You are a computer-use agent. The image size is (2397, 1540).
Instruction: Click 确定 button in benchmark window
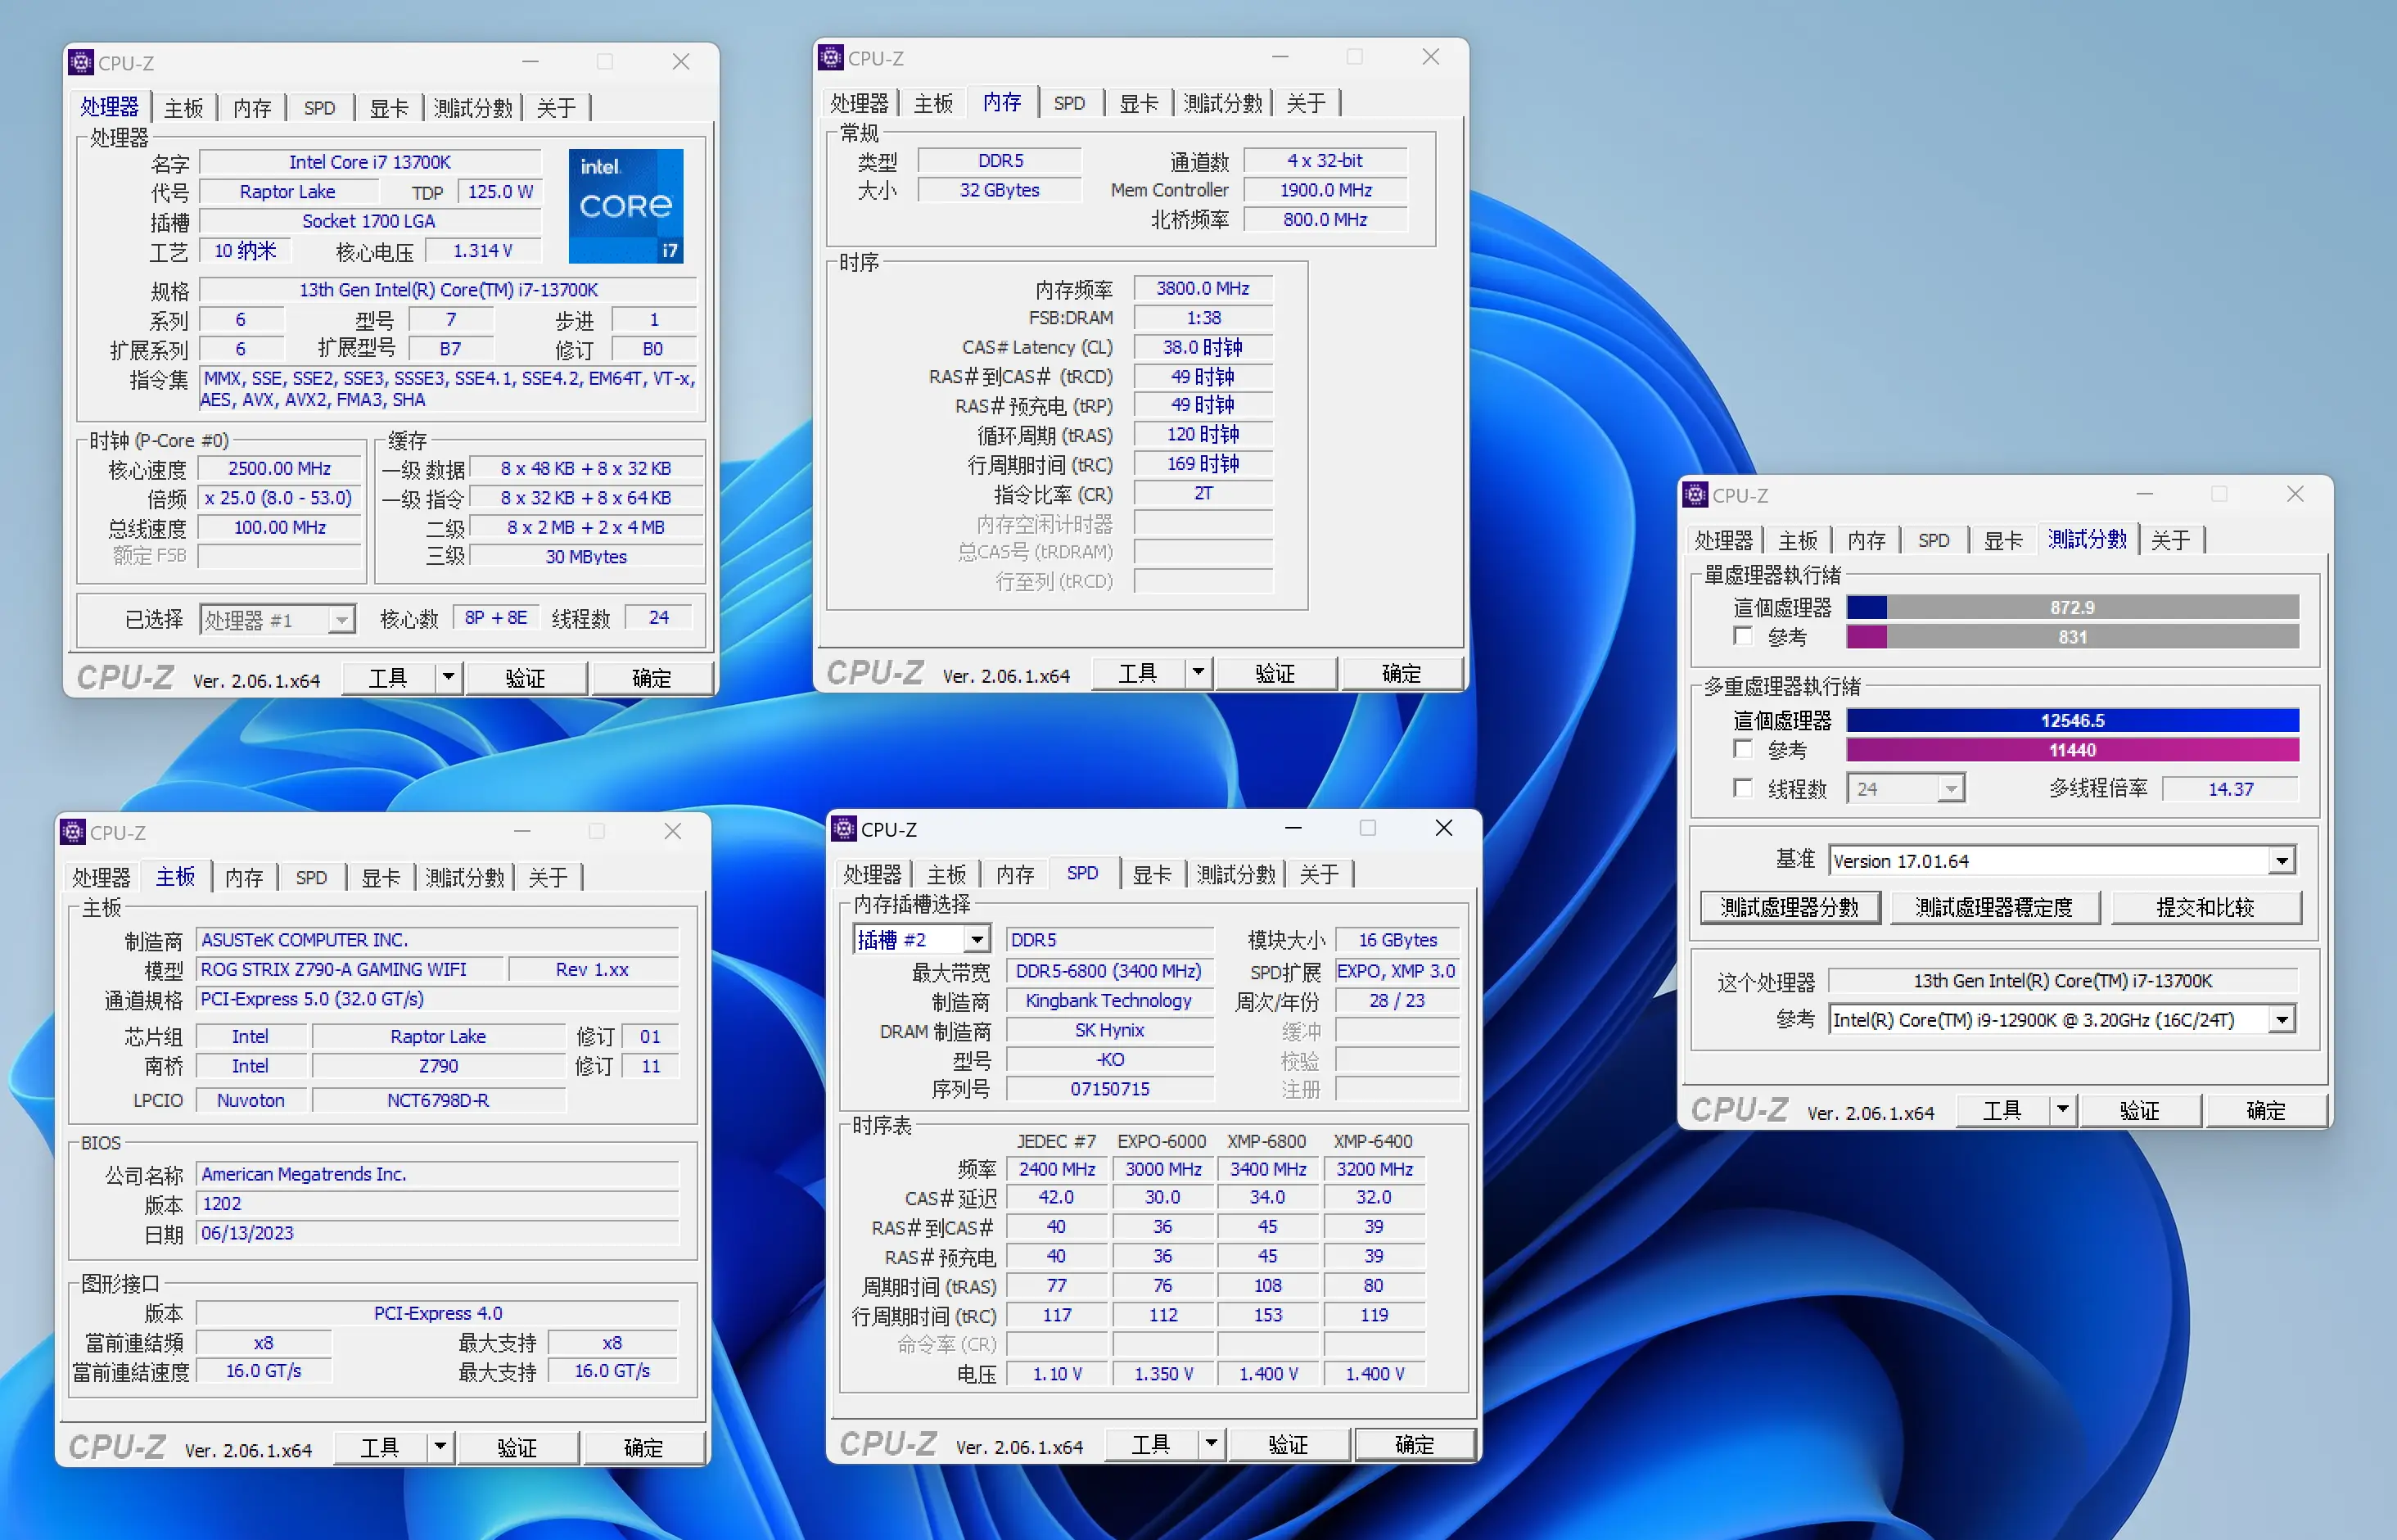tap(2265, 1110)
